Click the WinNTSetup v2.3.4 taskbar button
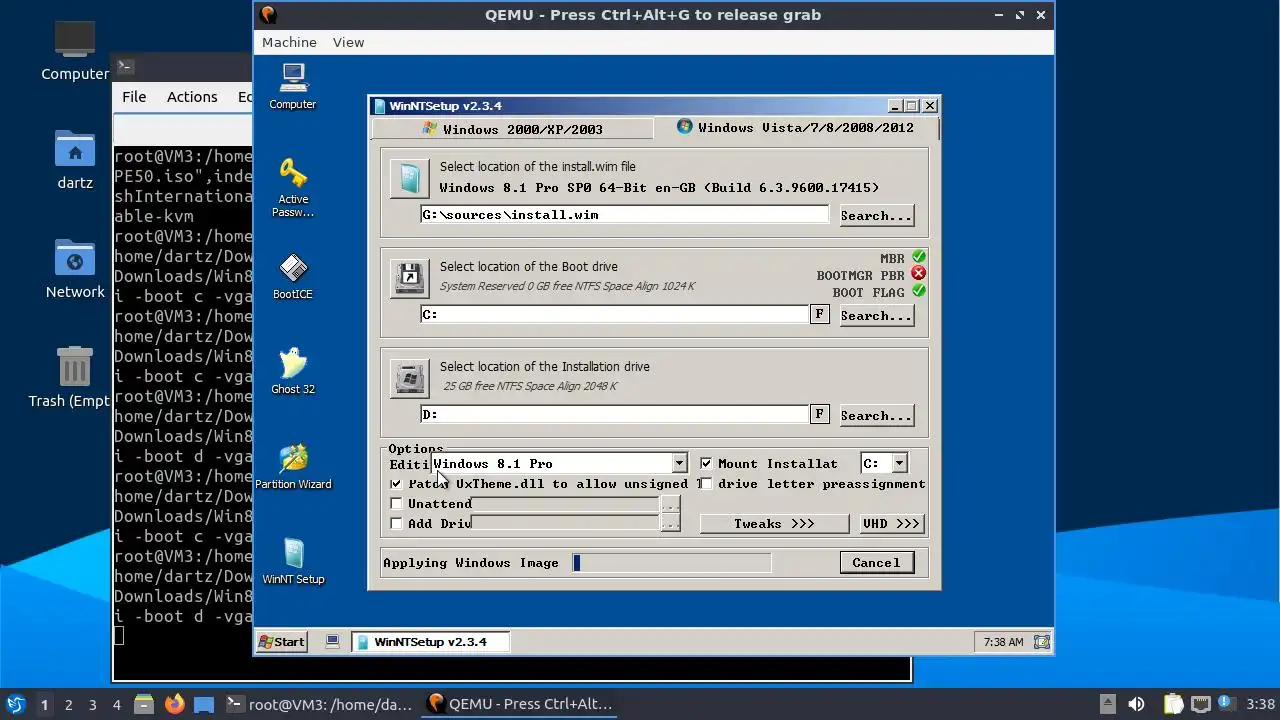 click(430, 642)
